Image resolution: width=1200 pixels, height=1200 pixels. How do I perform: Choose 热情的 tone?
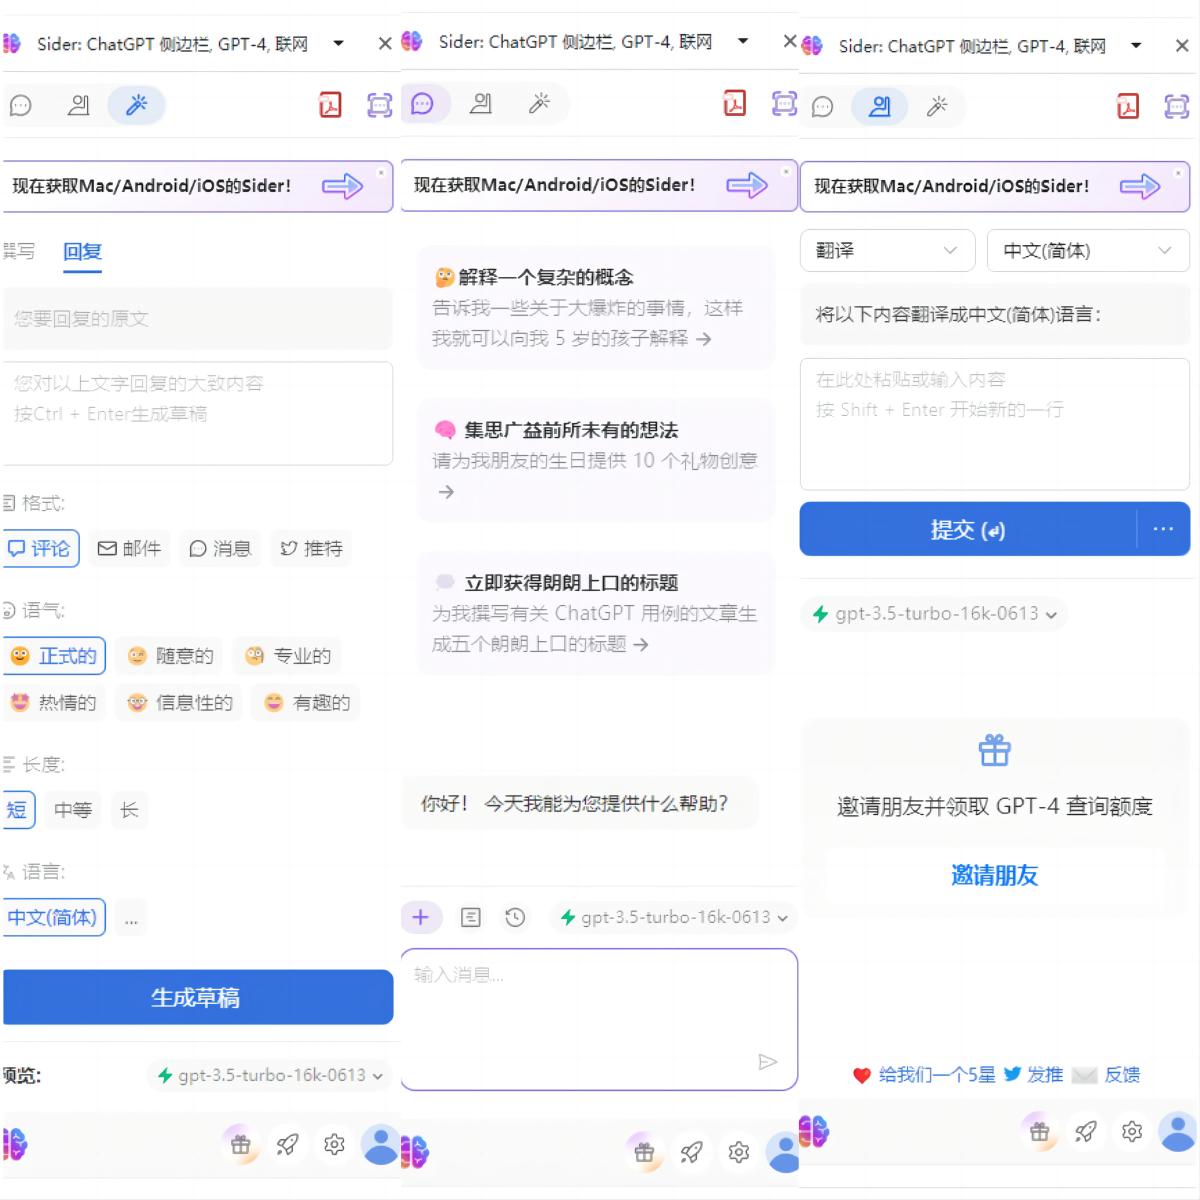54,703
